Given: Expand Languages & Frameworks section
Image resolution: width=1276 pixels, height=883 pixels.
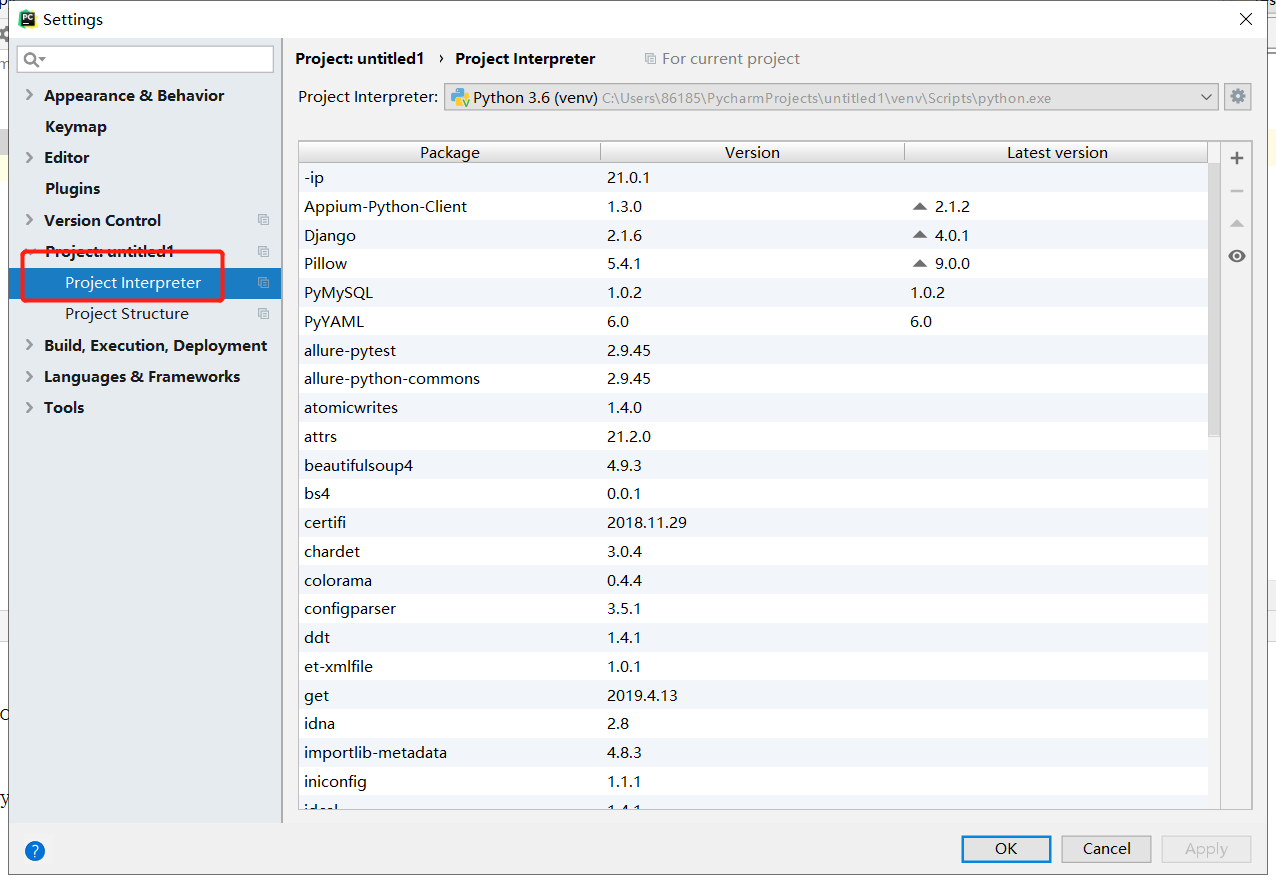Looking at the screenshot, I should click(x=29, y=376).
